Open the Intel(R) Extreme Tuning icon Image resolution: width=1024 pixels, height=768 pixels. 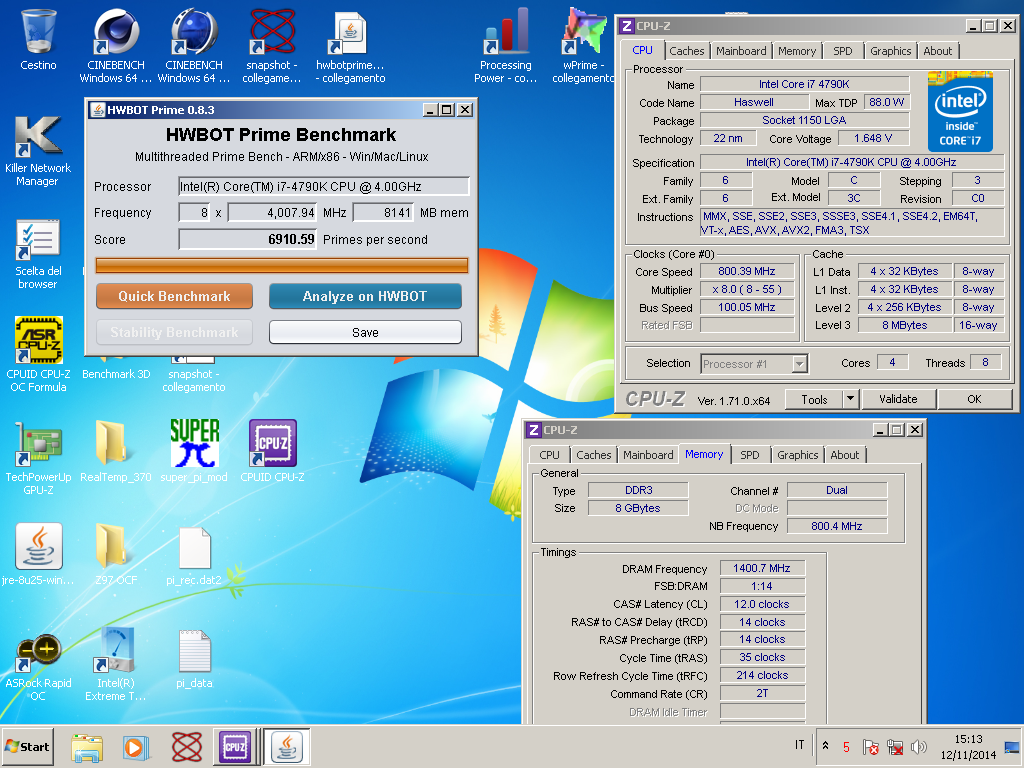[116, 665]
